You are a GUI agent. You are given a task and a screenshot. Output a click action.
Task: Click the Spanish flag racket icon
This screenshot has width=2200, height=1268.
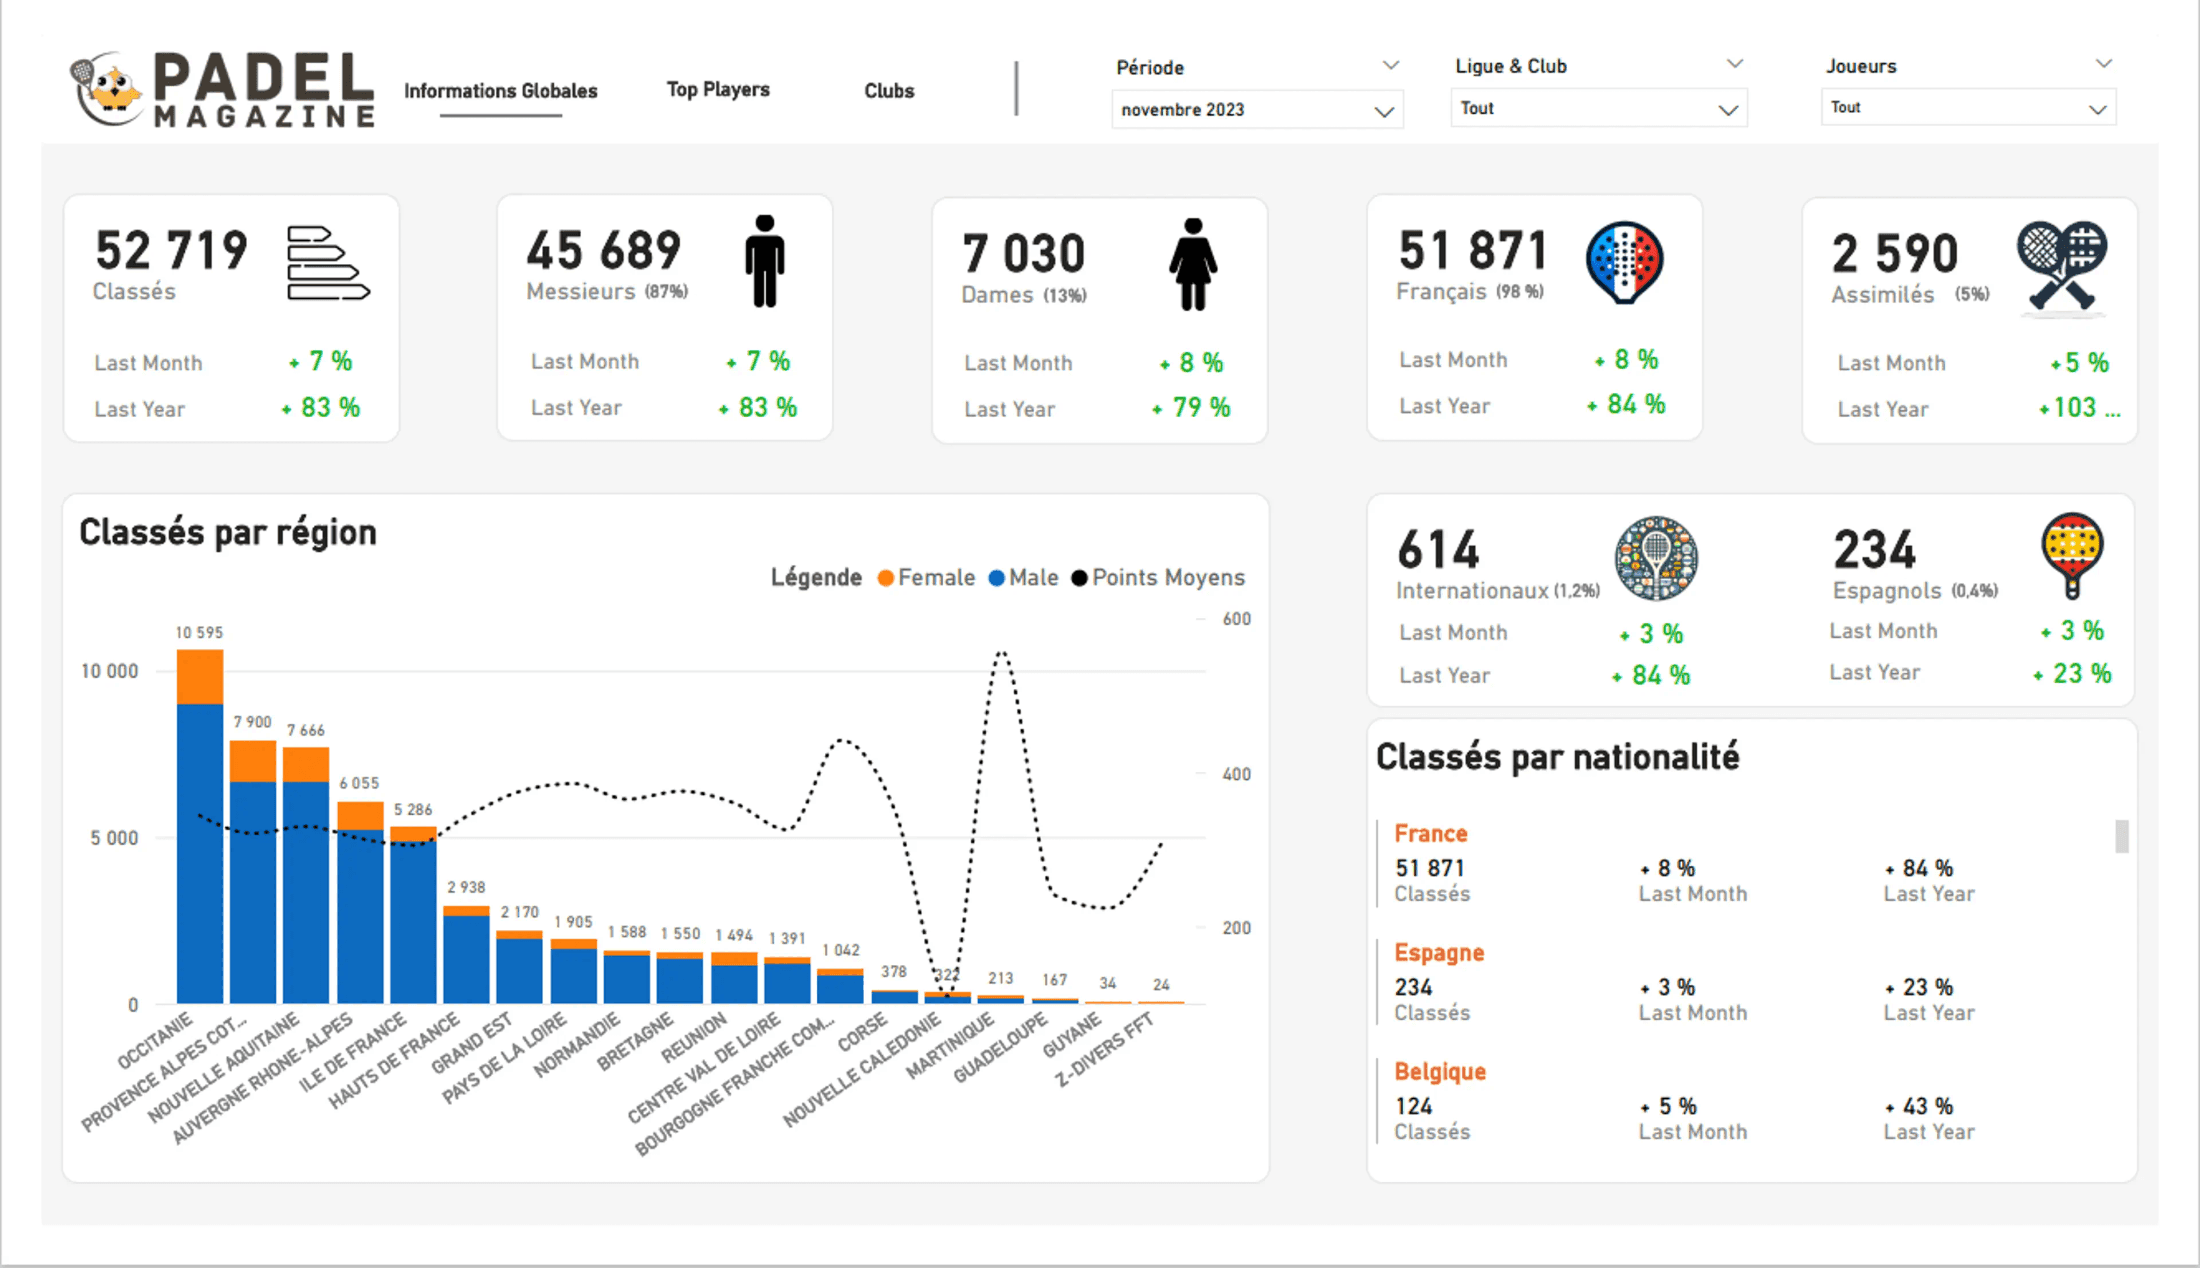2072,555
